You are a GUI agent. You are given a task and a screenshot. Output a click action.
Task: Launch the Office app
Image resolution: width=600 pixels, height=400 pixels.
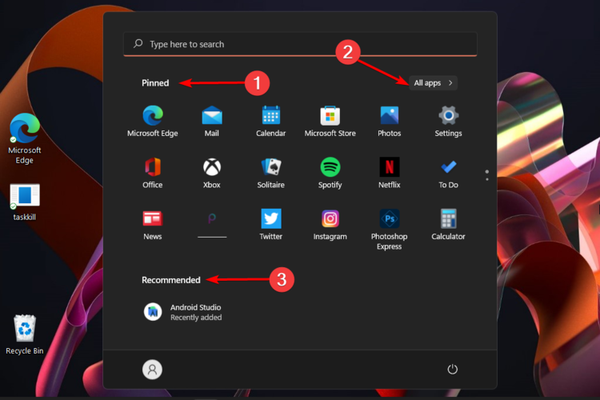pos(153,173)
